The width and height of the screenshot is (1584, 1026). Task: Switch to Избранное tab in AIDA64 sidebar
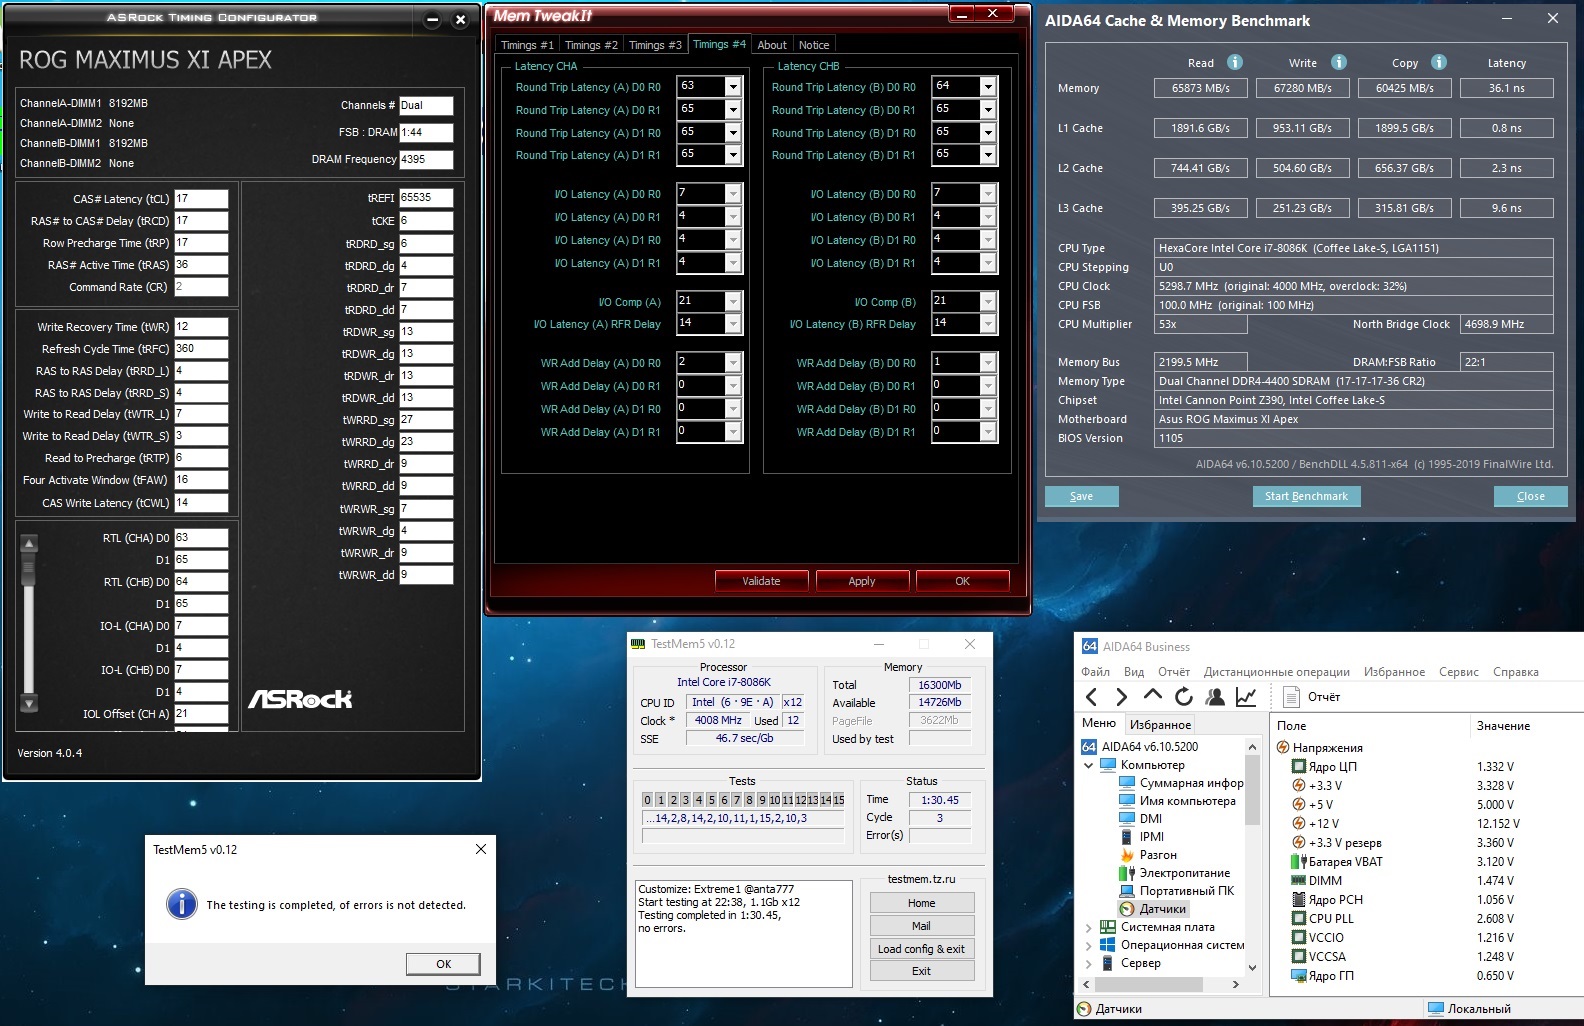pos(1160,725)
